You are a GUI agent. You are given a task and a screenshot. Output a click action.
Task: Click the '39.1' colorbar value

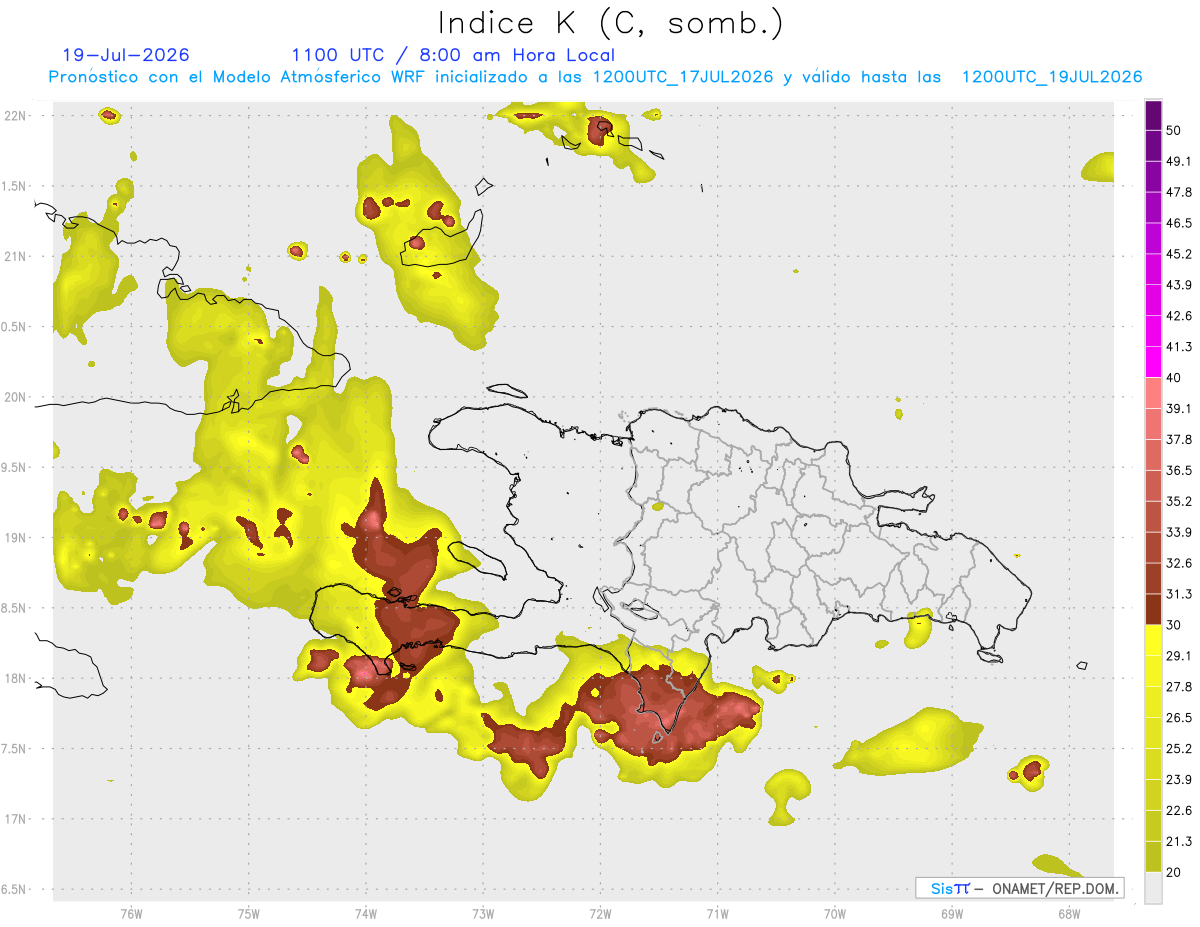(1179, 409)
